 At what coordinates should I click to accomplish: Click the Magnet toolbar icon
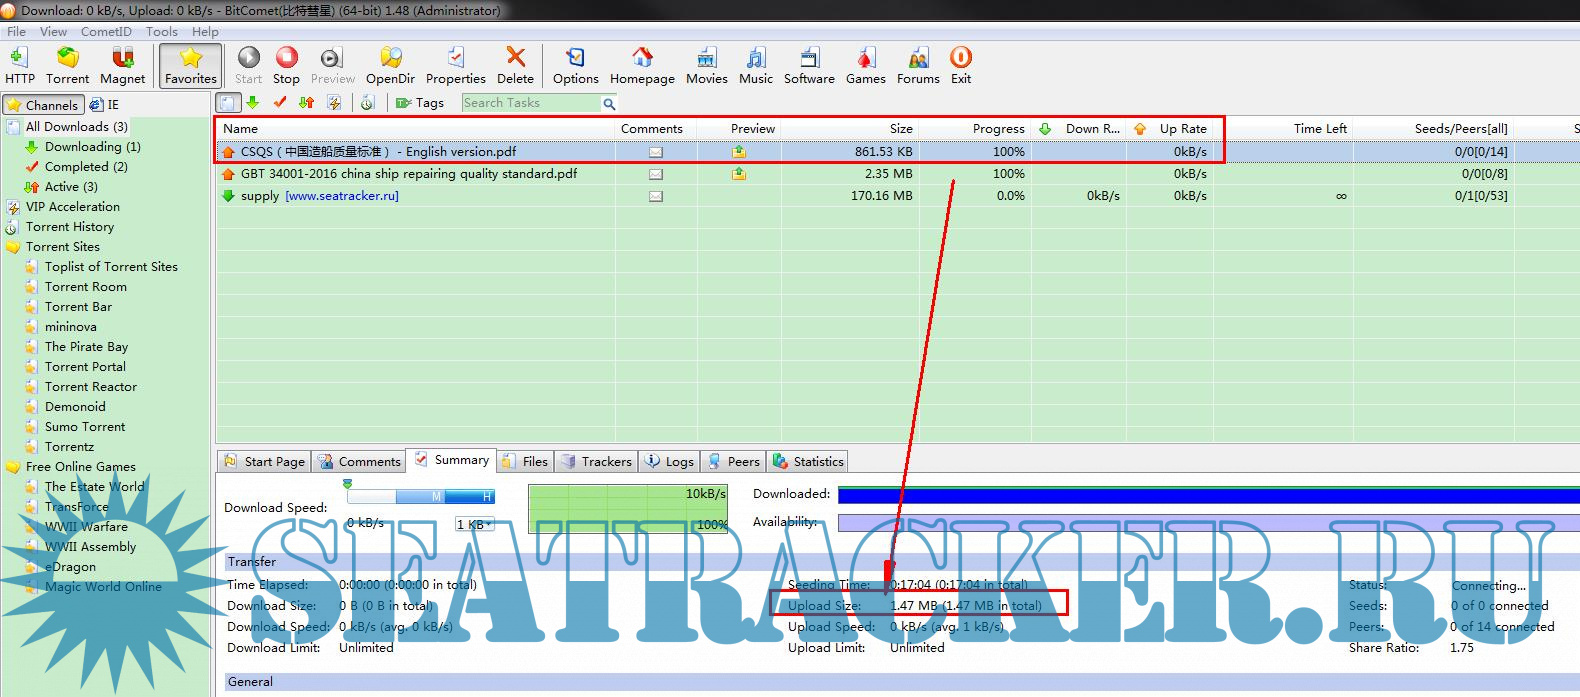point(122,65)
